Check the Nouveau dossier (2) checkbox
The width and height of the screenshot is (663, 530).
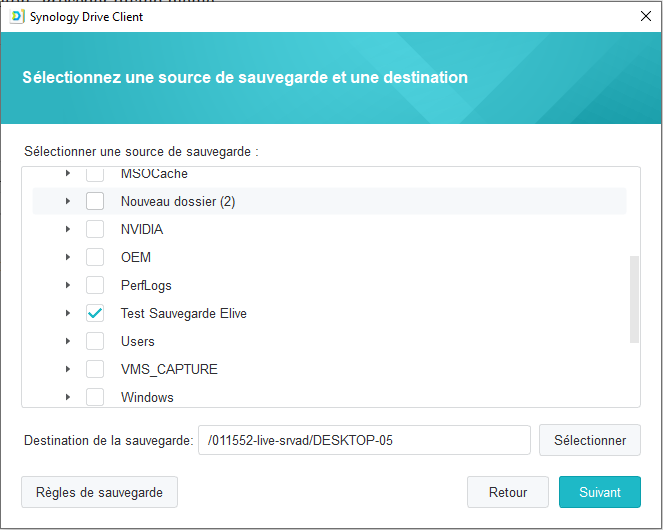(x=95, y=201)
